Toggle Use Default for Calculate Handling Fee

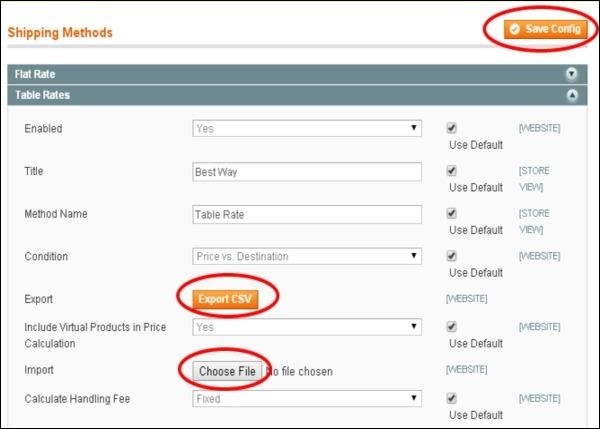coord(452,397)
